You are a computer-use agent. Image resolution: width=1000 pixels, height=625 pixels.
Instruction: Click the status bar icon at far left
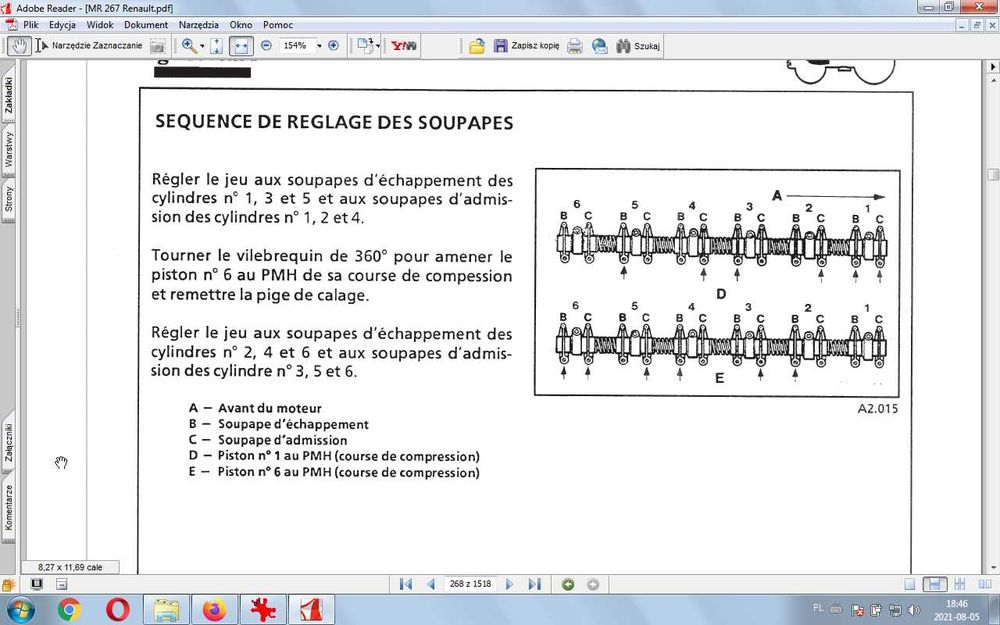8,584
